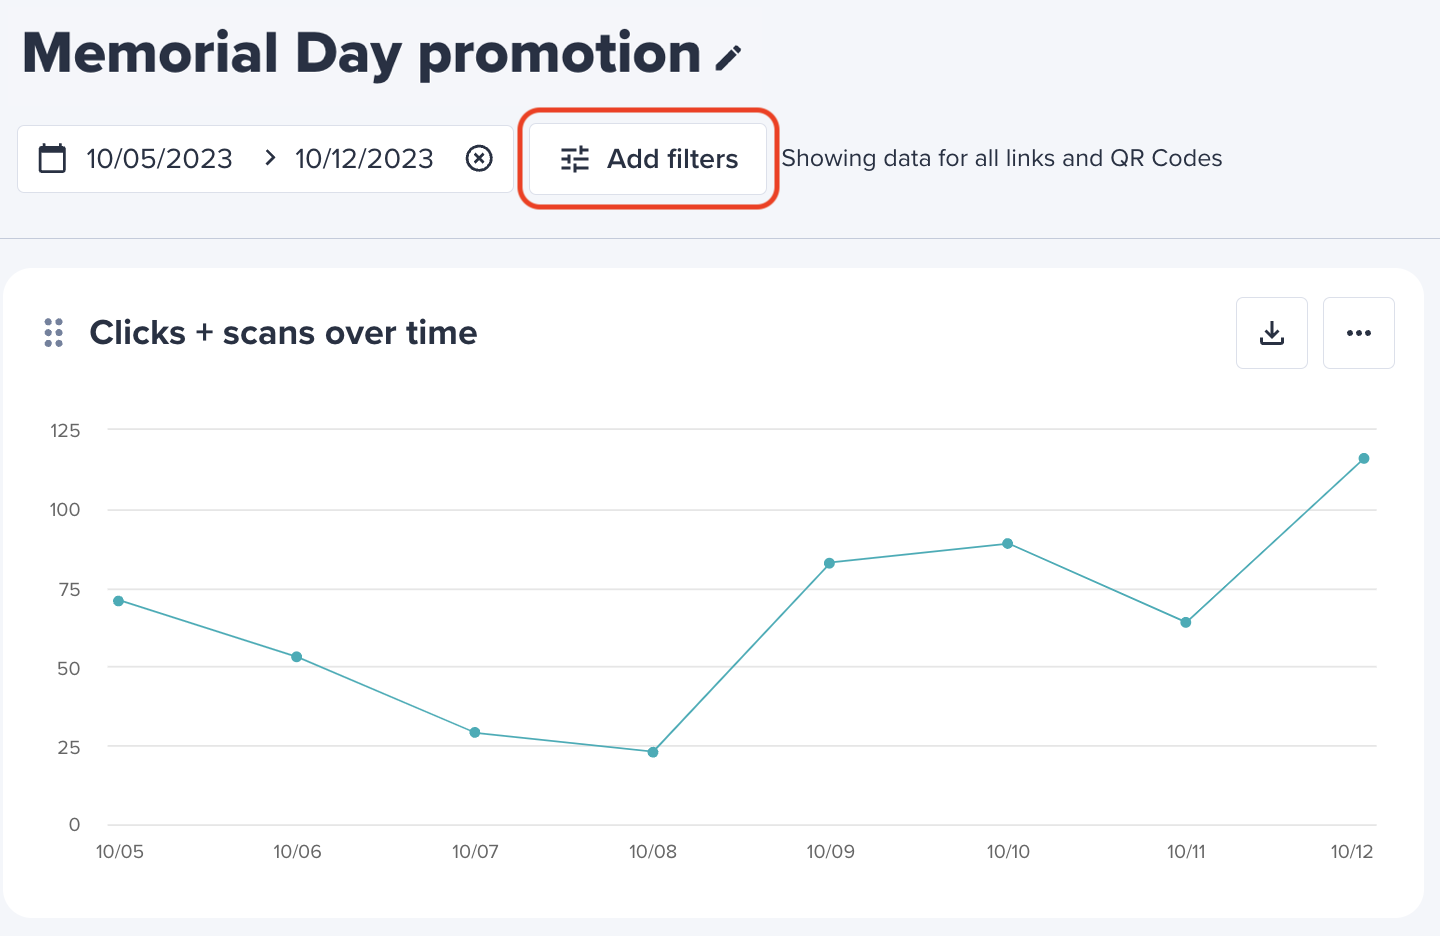Click the 10/07 data point
Screen dimensions: 1440x936
(475, 733)
